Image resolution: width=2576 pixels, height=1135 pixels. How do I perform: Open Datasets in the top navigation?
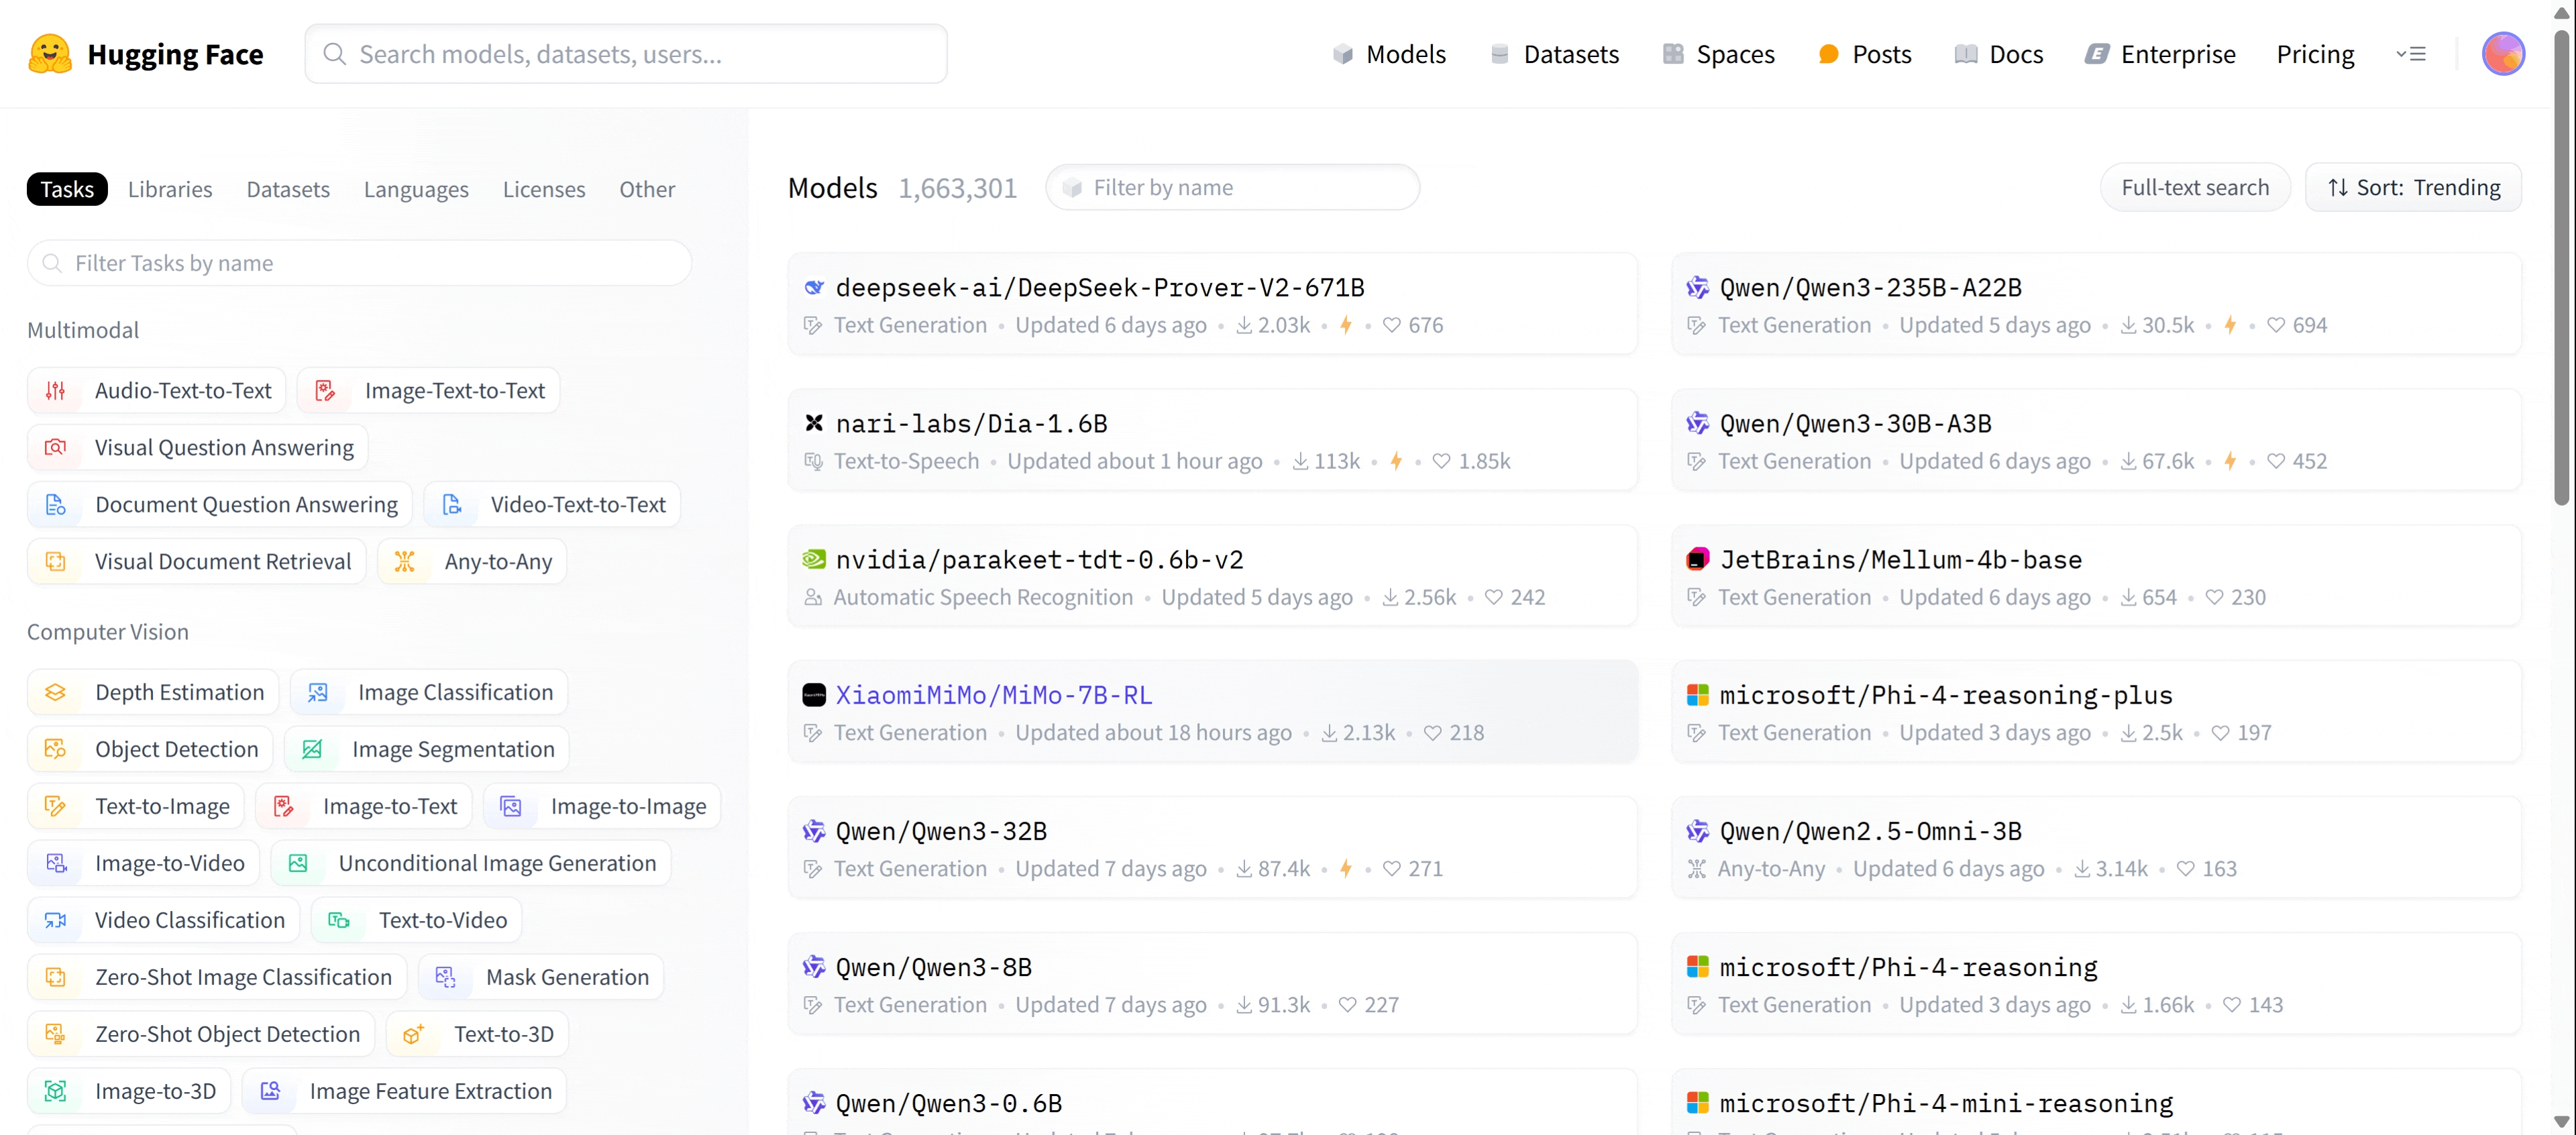1554,54
